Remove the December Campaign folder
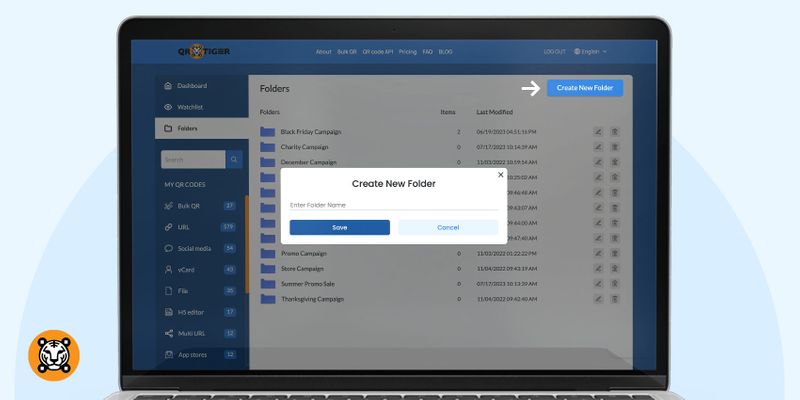This screenshot has height=400, width=800. tap(615, 162)
